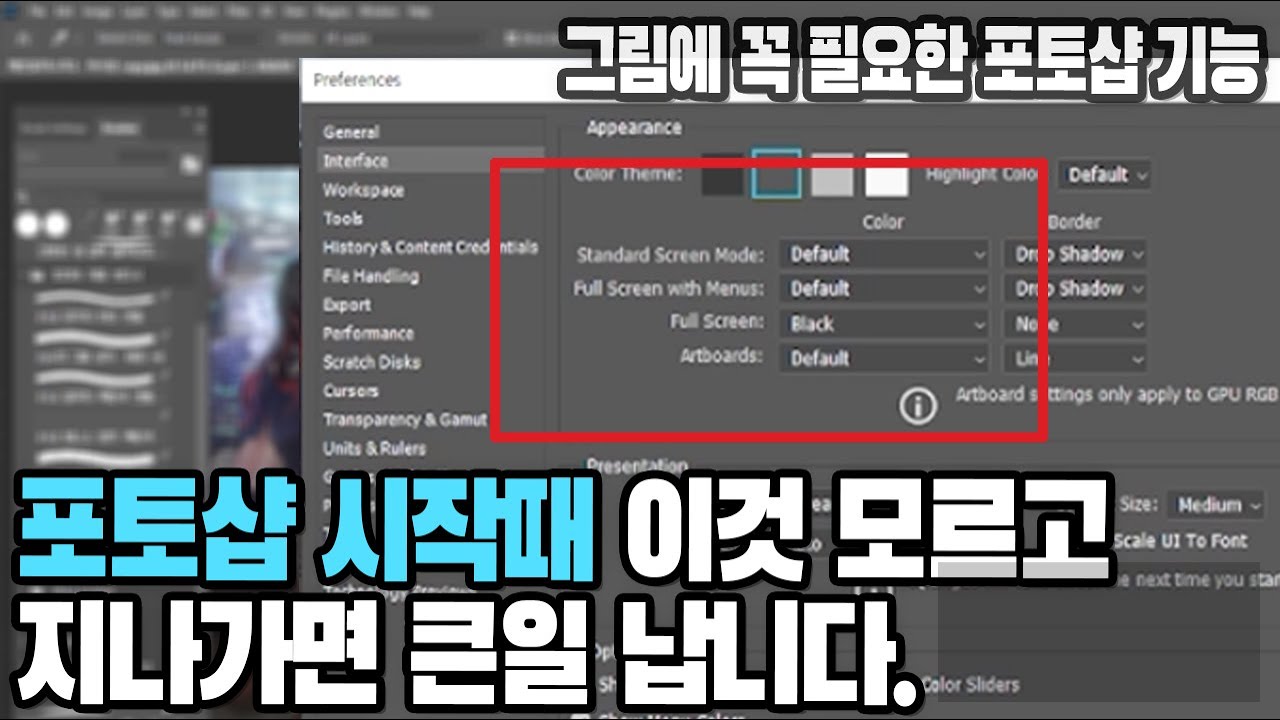Open the Standard Screen Mode color dropdown
The width and height of the screenshot is (1280, 720).
click(885, 254)
